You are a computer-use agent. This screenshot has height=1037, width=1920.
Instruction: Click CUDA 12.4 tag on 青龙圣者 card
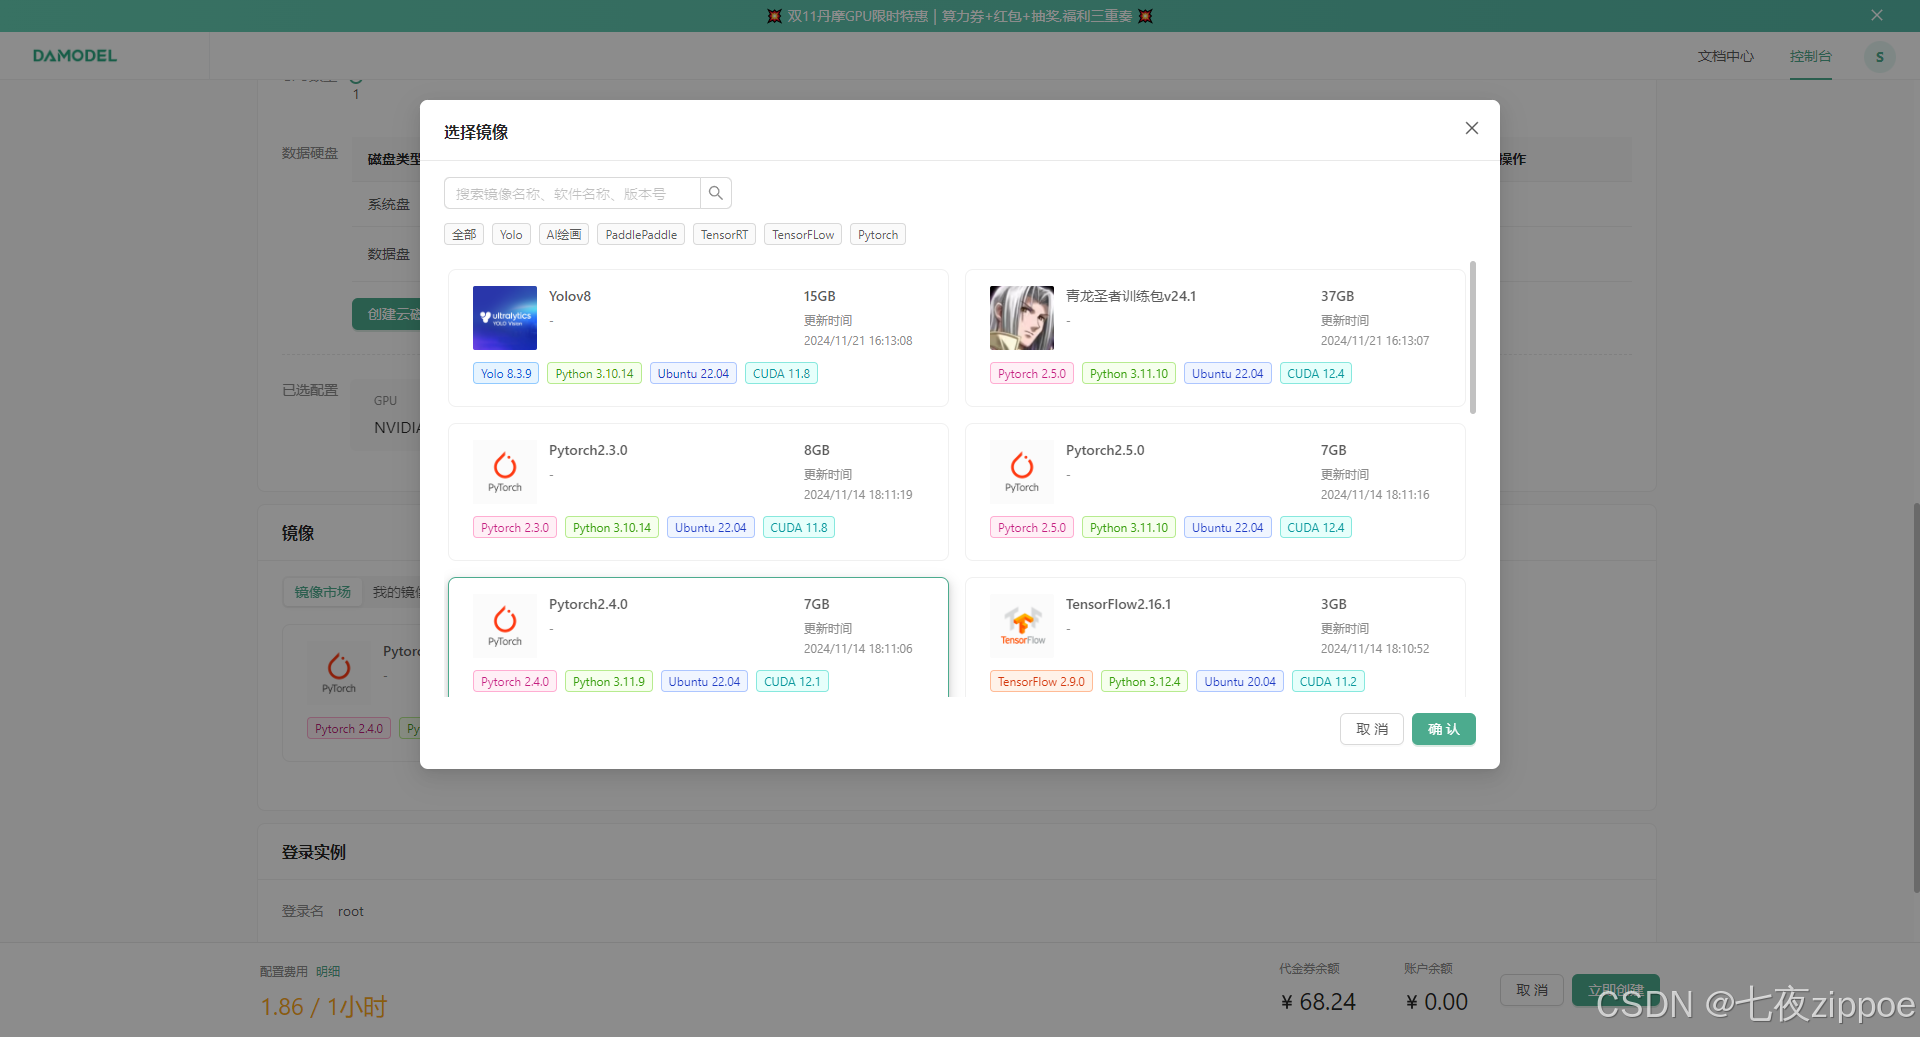[1316, 373]
